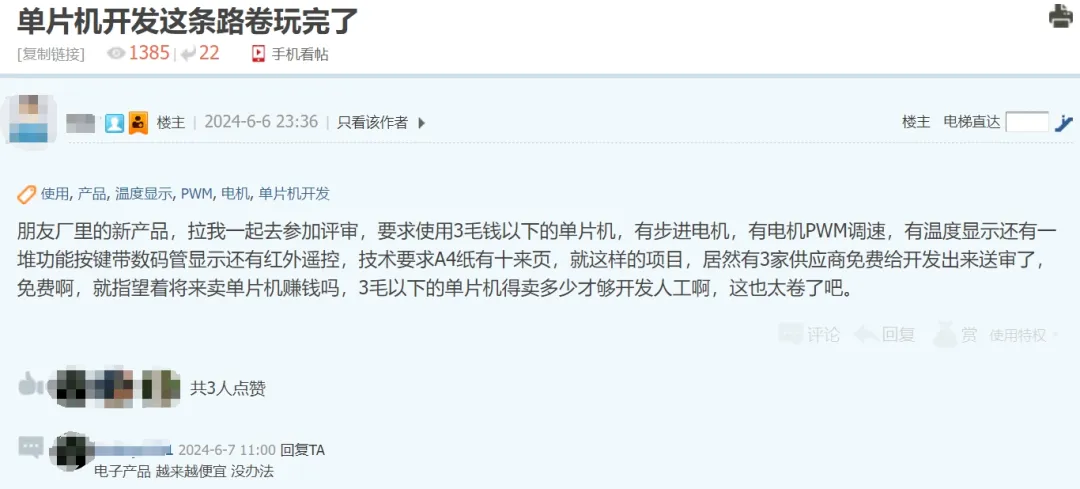Copy link via 复制链接
This screenshot has height=489, width=1080.
(51, 54)
